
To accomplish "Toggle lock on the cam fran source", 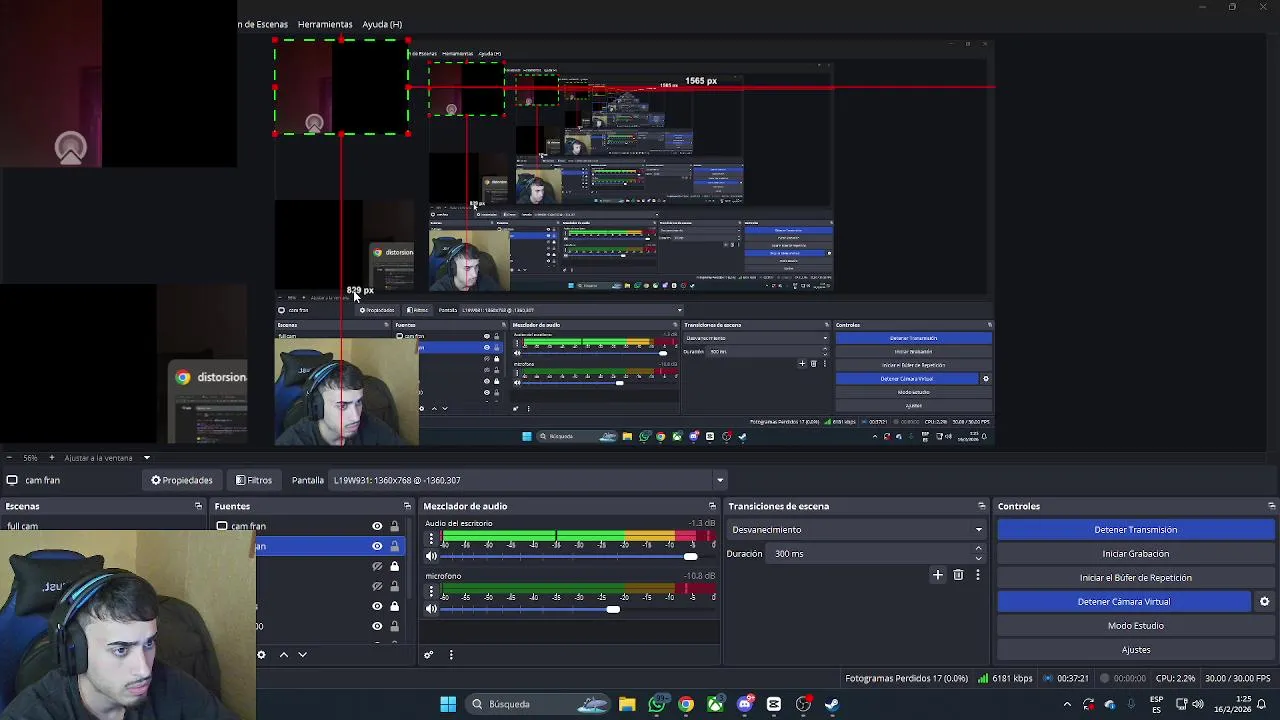I will (395, 526).
